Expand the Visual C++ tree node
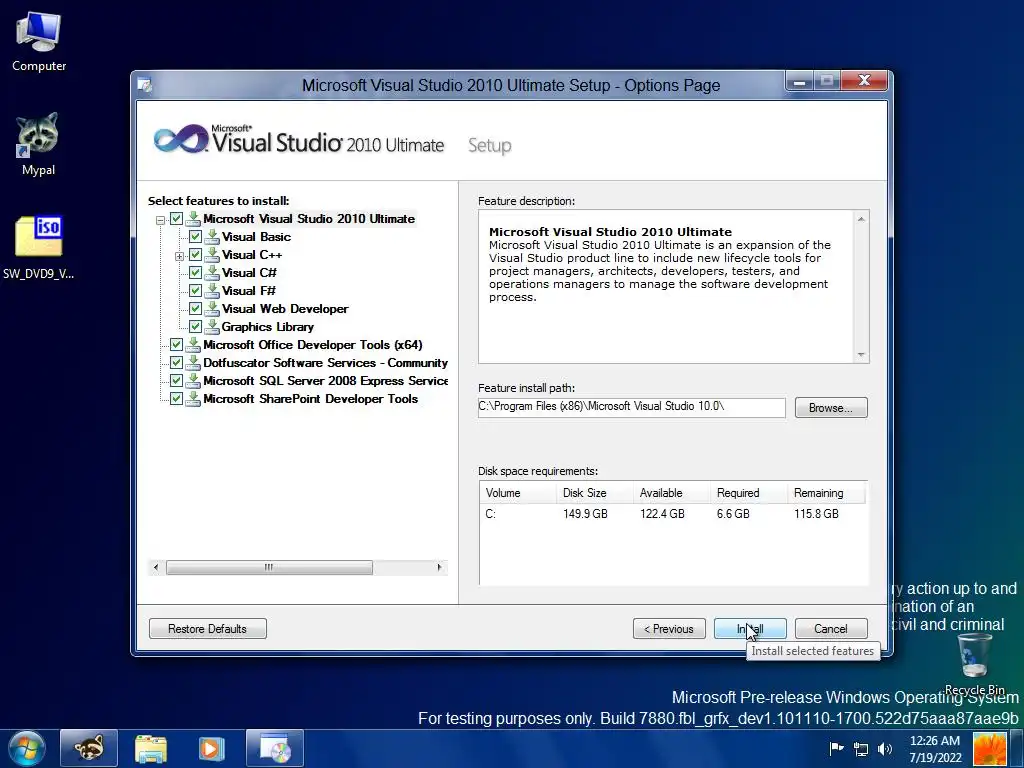This screenshot has width=1024, height=768. [x=179, y=256]
